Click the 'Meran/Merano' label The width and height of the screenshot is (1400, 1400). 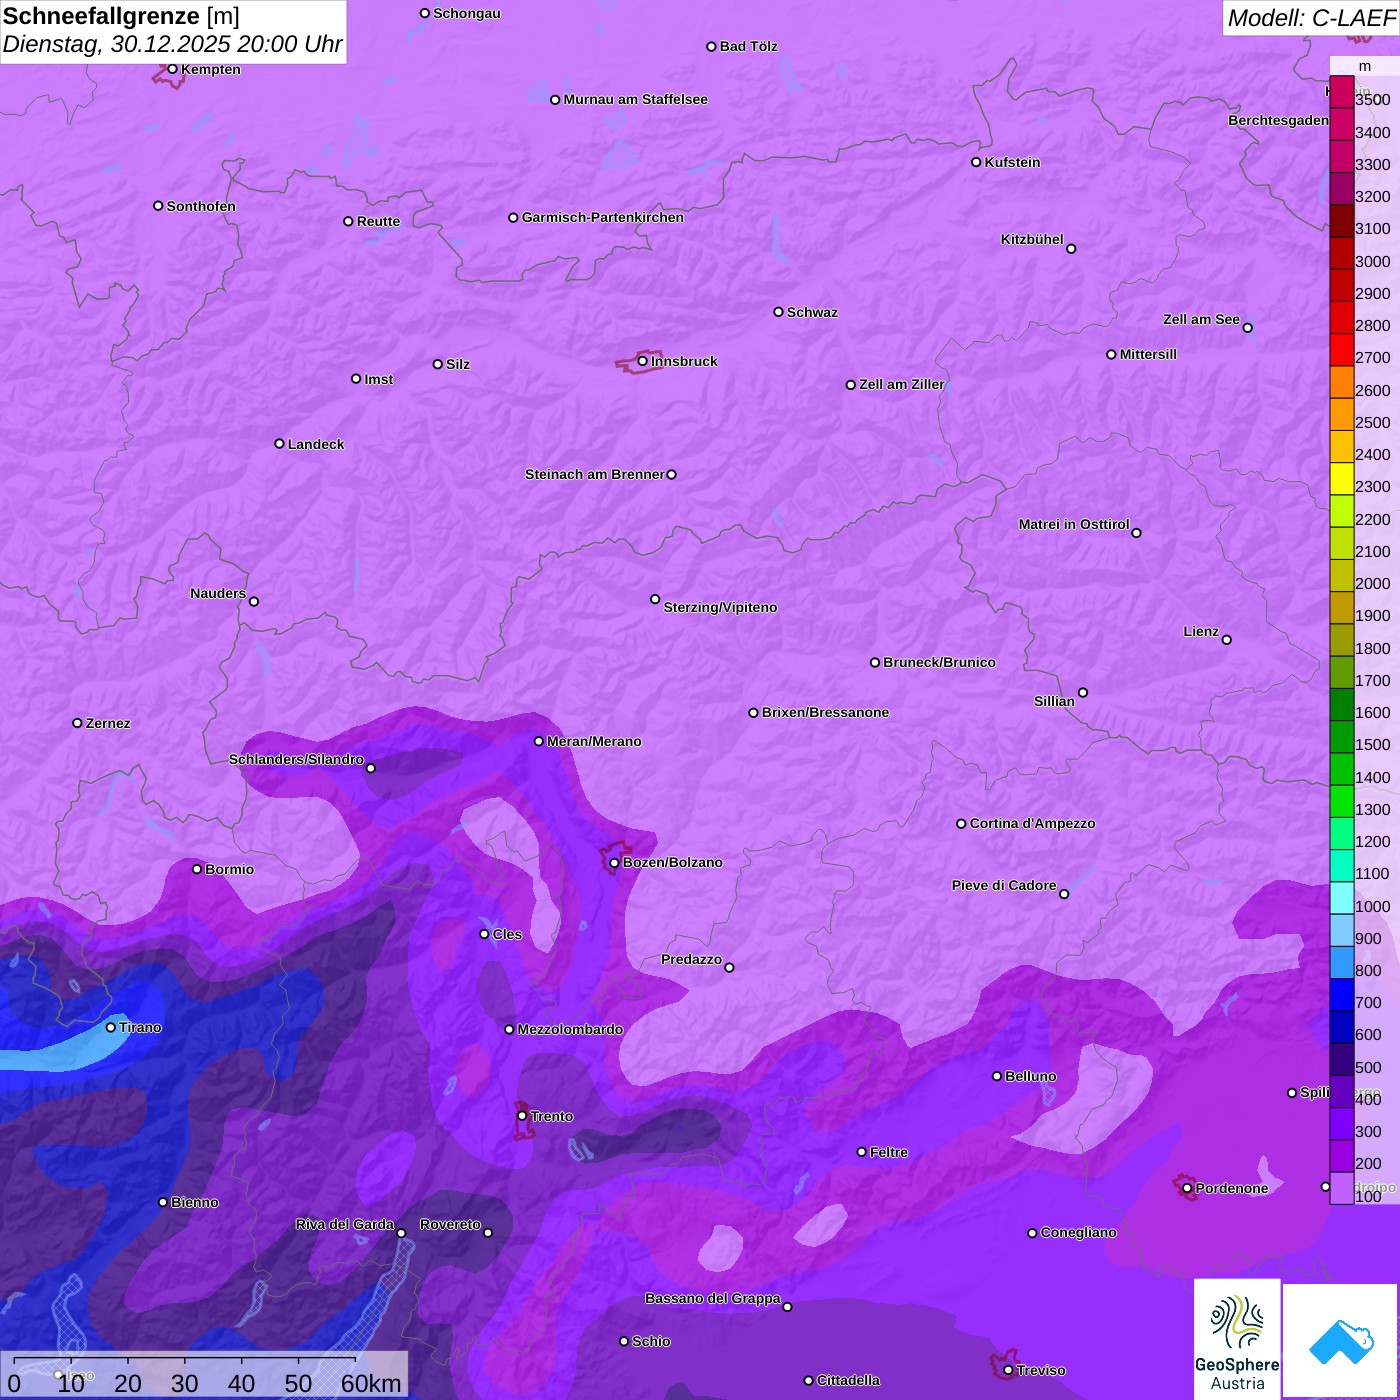coord(595,741)
